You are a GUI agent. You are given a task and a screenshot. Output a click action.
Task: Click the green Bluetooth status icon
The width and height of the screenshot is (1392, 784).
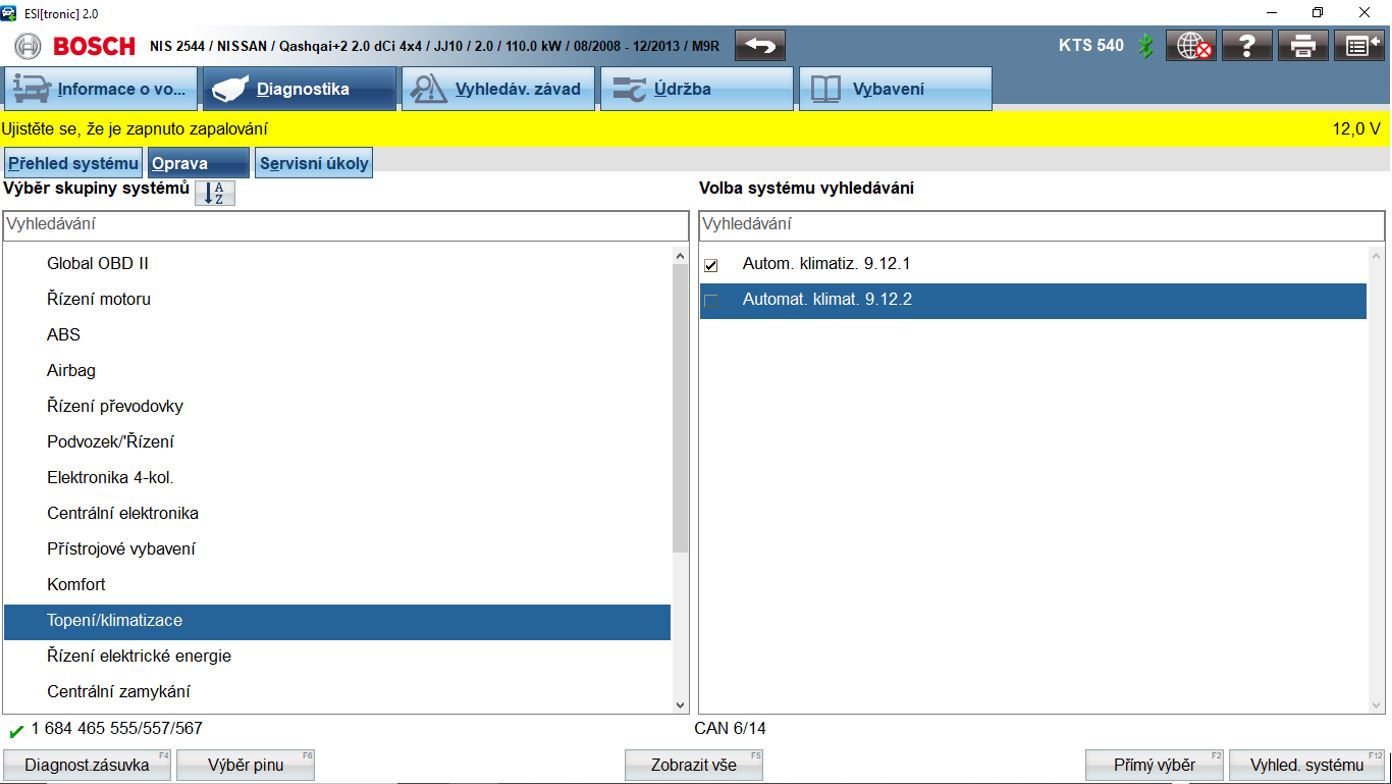[1147, 46]
